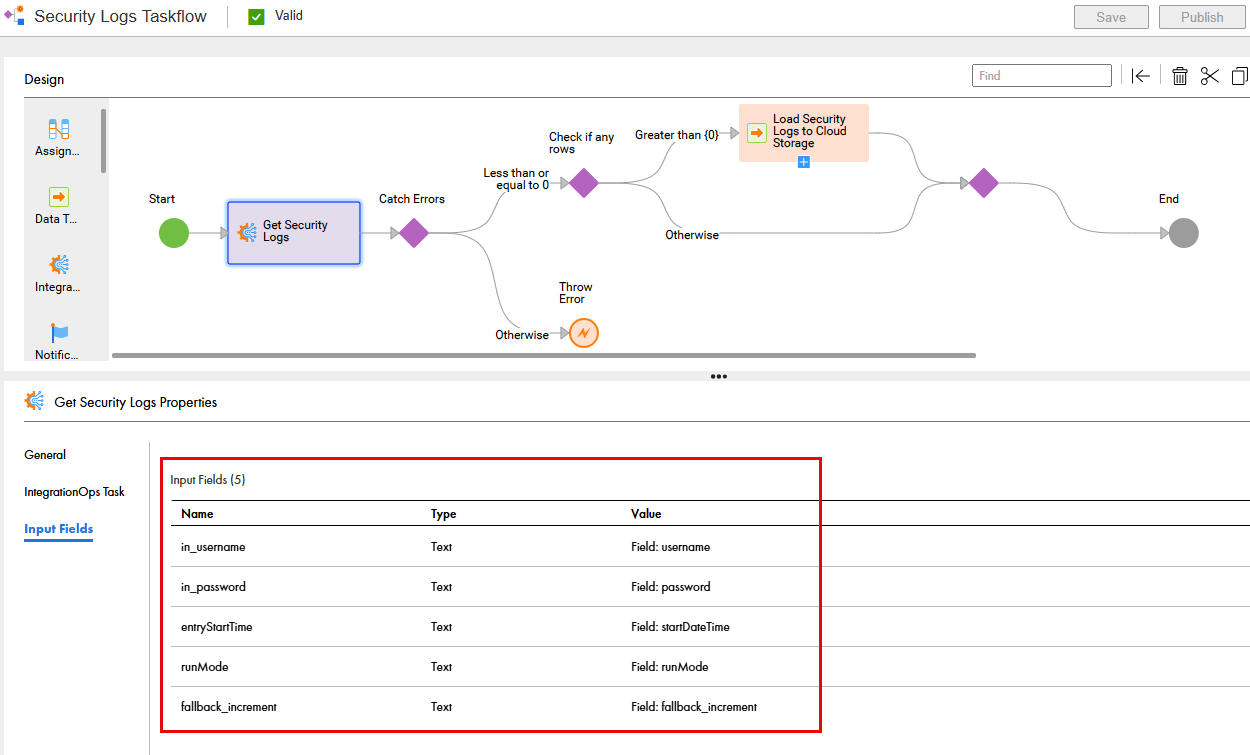The height and width of the screenshot is (755, 1250).
Task: Click the palette vertical scrollbar
Action: pos(103,141)
